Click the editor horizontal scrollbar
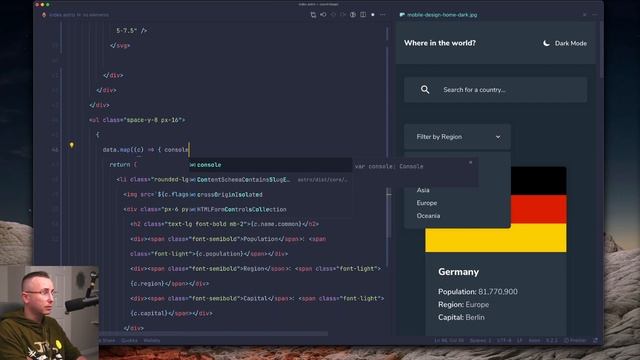The width and height of the screenshot is (640, 360). pyautogui.click(x=212, y=334)
